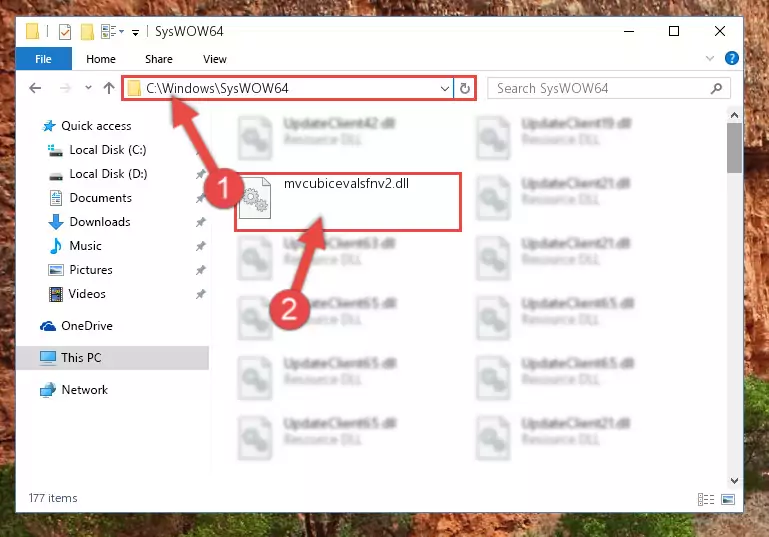The image size is (769, 537).
Task: Open Videos in the sidebar
Action: [87, 294]
